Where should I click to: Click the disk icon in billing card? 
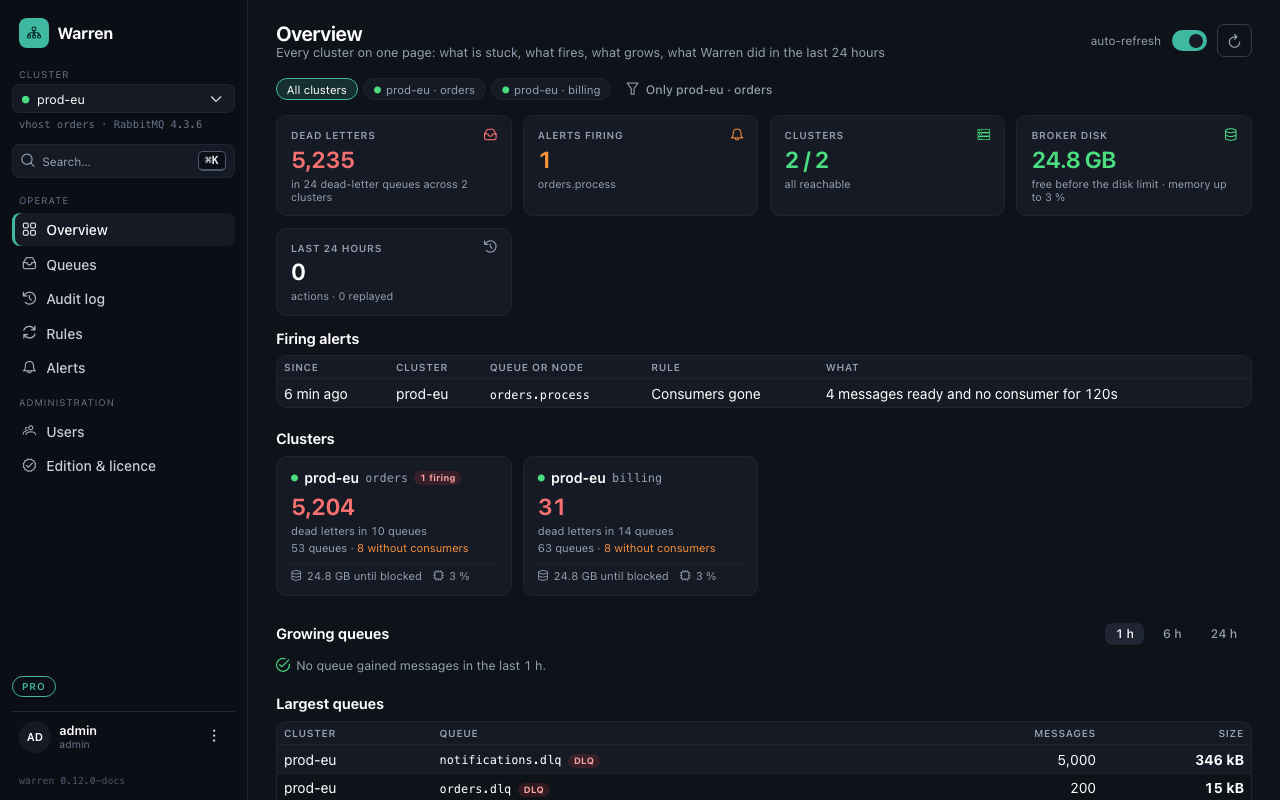click(543, 576)
